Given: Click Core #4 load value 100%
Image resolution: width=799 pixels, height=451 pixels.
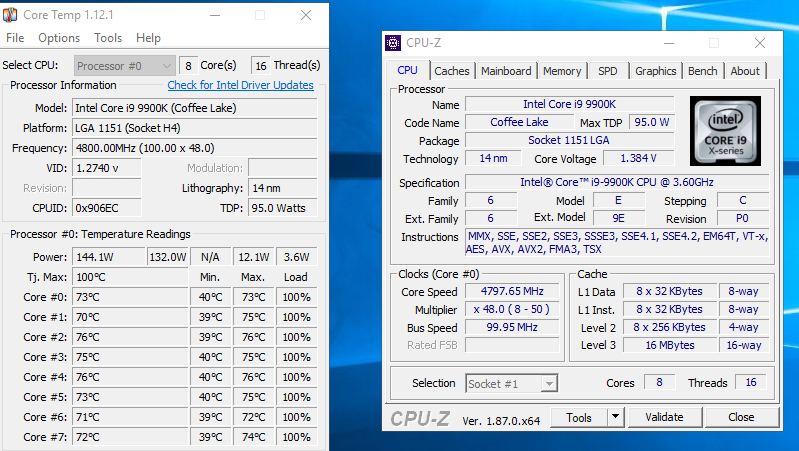Looking at the screenshot, I should click(297, 377).
